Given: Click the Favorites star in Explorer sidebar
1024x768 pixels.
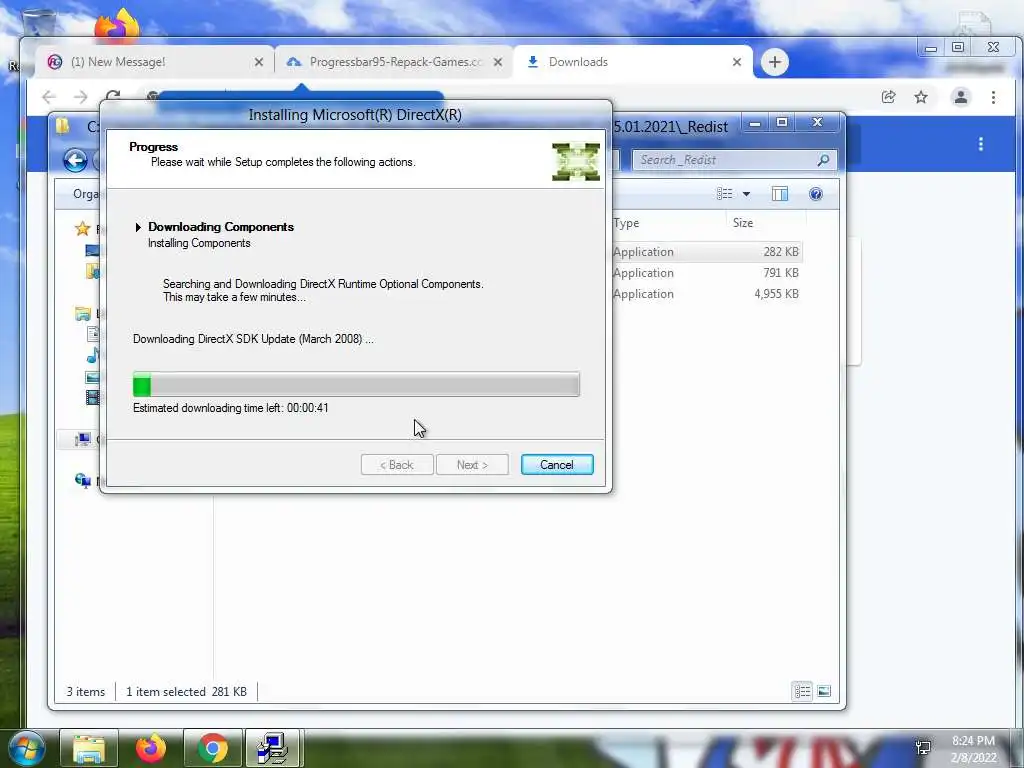Looking at the screenshot, I should (82, 229).
